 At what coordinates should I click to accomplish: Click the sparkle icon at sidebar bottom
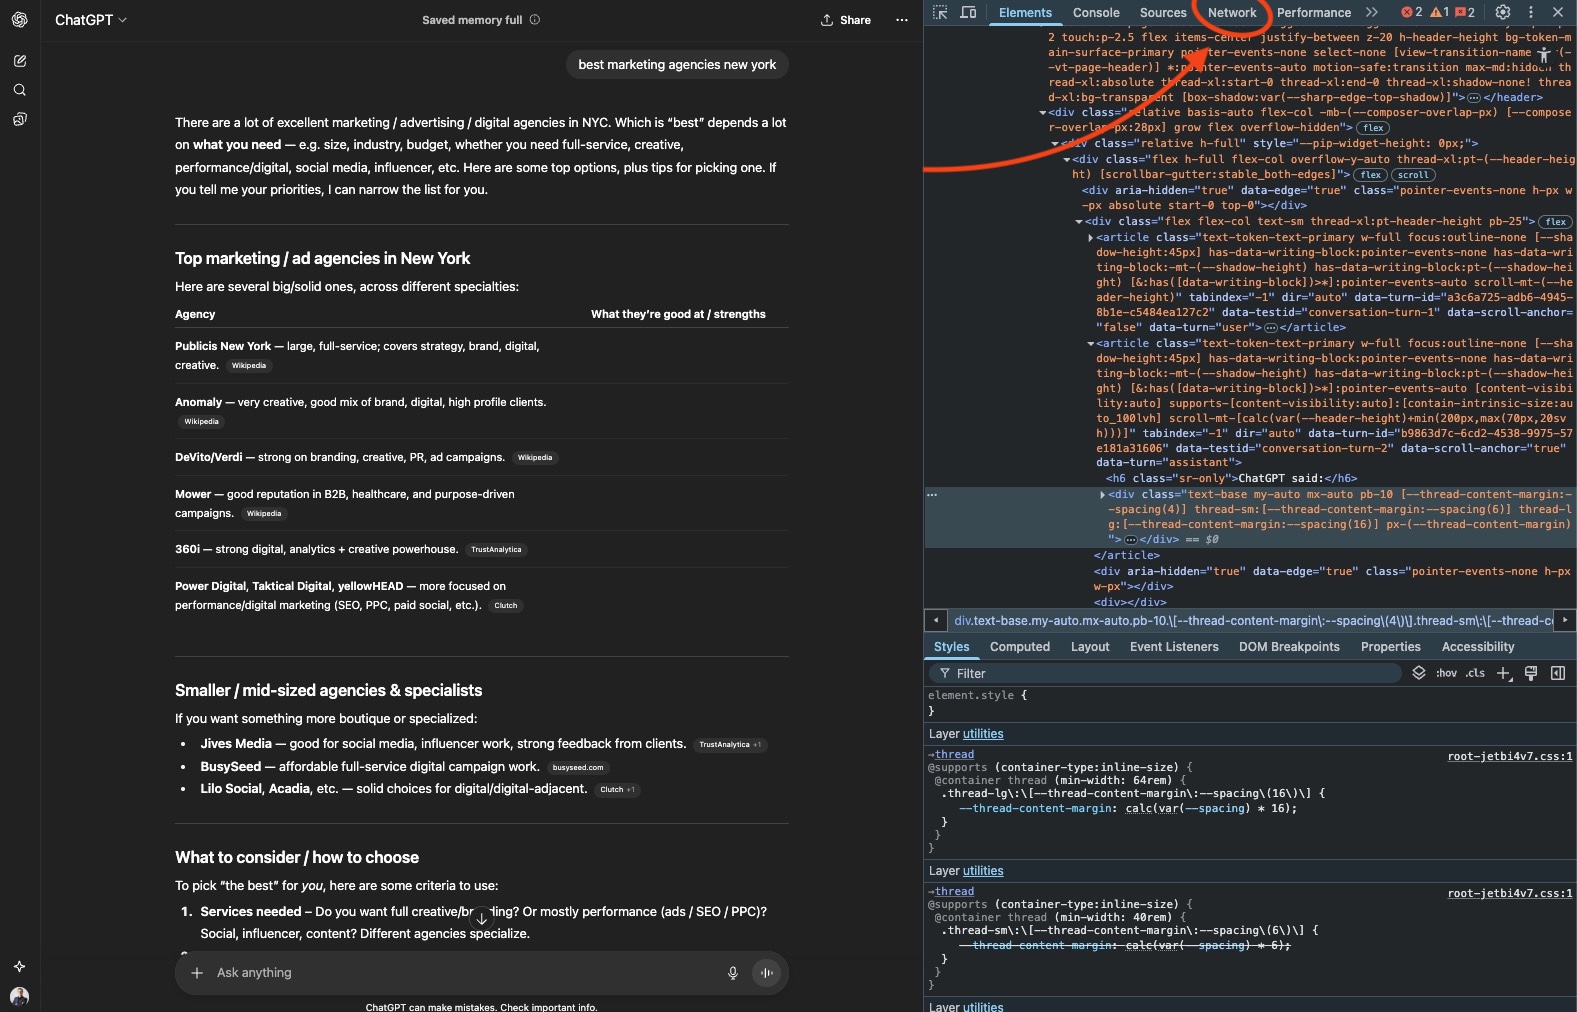click(x=19, y=966)
